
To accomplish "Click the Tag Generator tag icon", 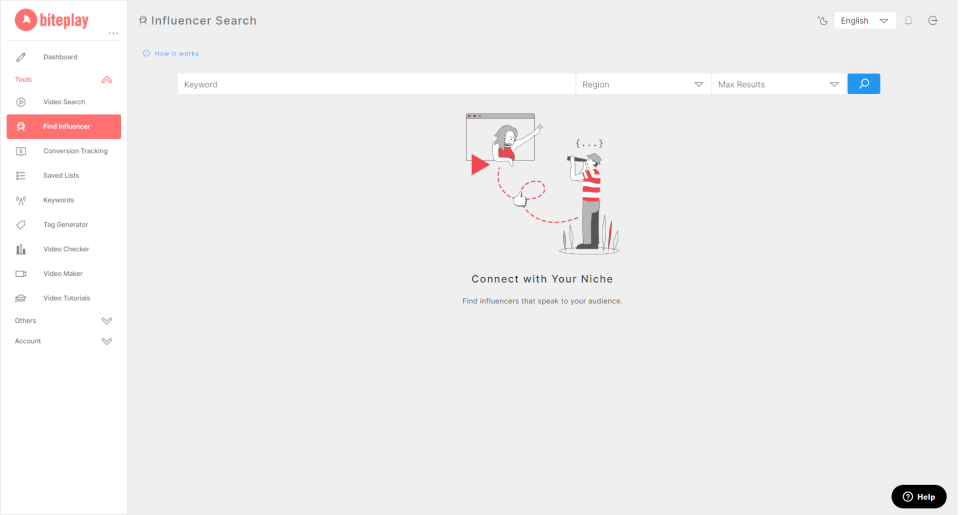I will click(21, 225).
